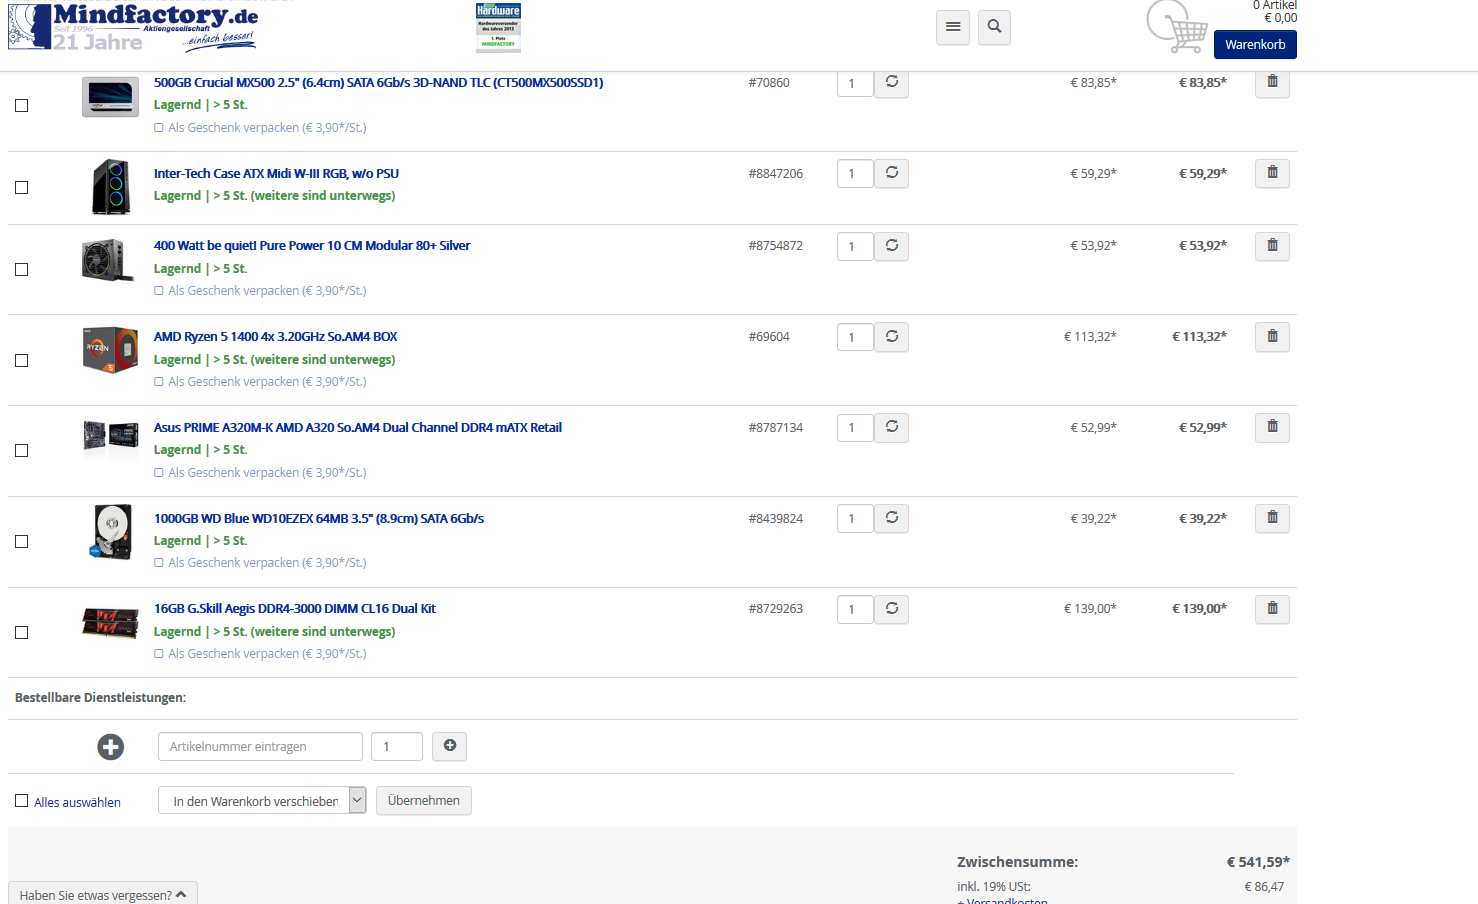Delete Inter-Tech Case with trash icon

(x=1272, y=173)
